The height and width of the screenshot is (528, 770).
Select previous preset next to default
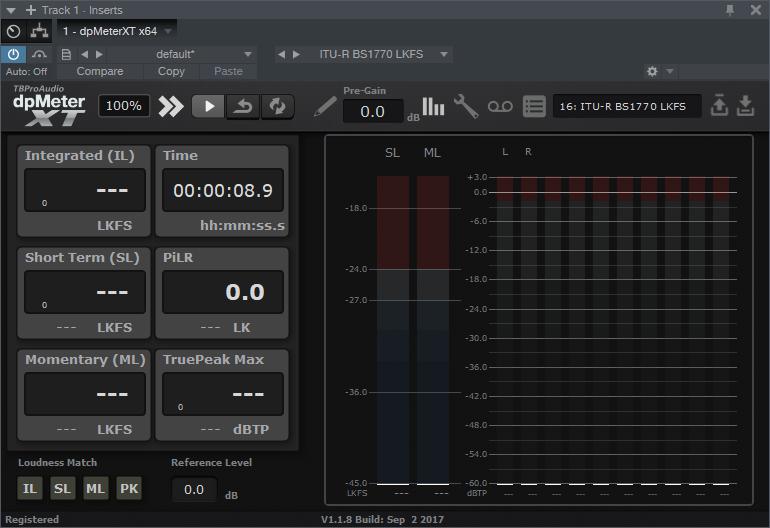tap(84, 54)
